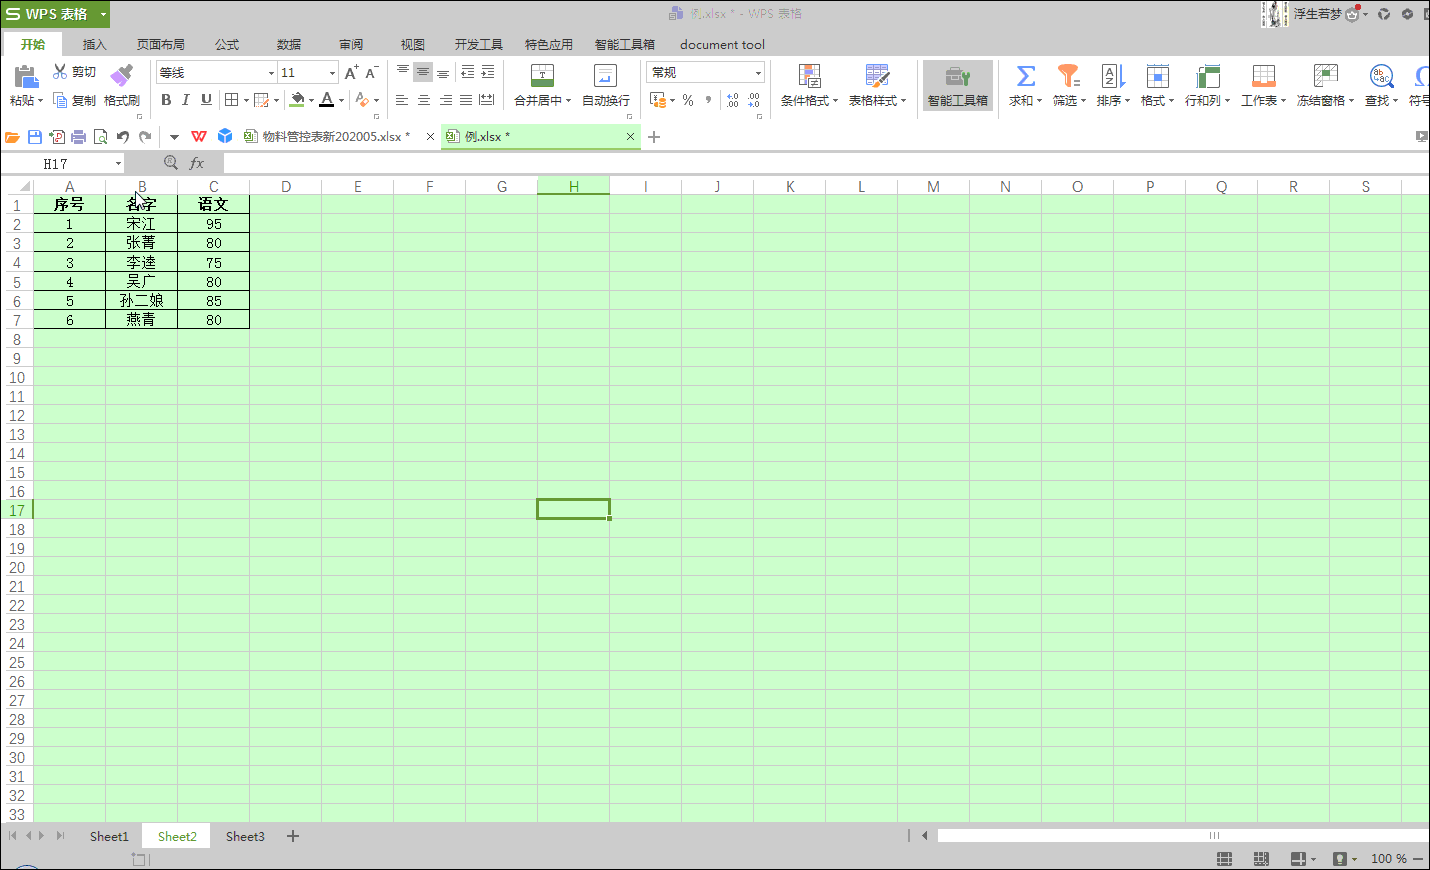Click the Select All corner button

[x=24, y=186]
